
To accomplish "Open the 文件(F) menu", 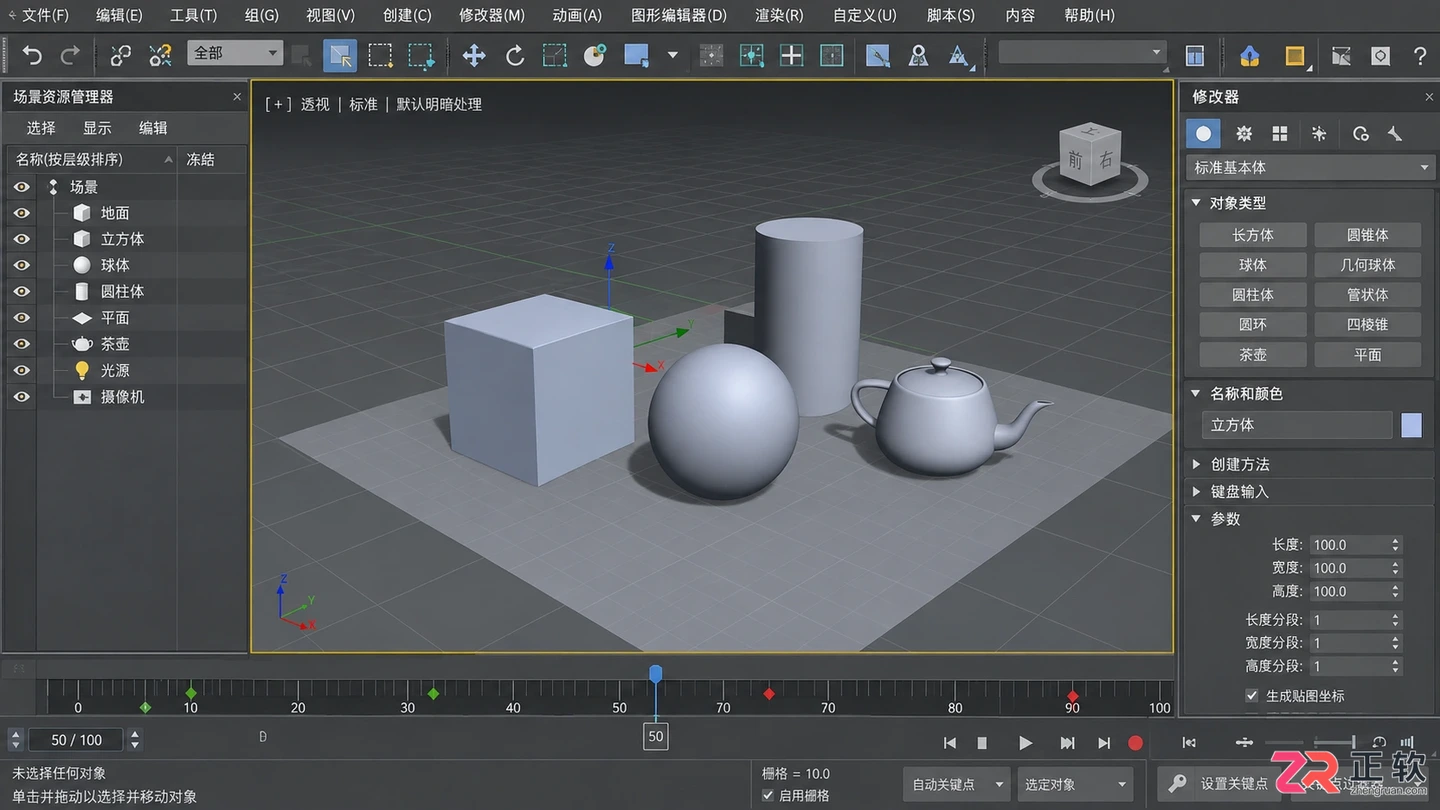I will (x=45, y=15).
